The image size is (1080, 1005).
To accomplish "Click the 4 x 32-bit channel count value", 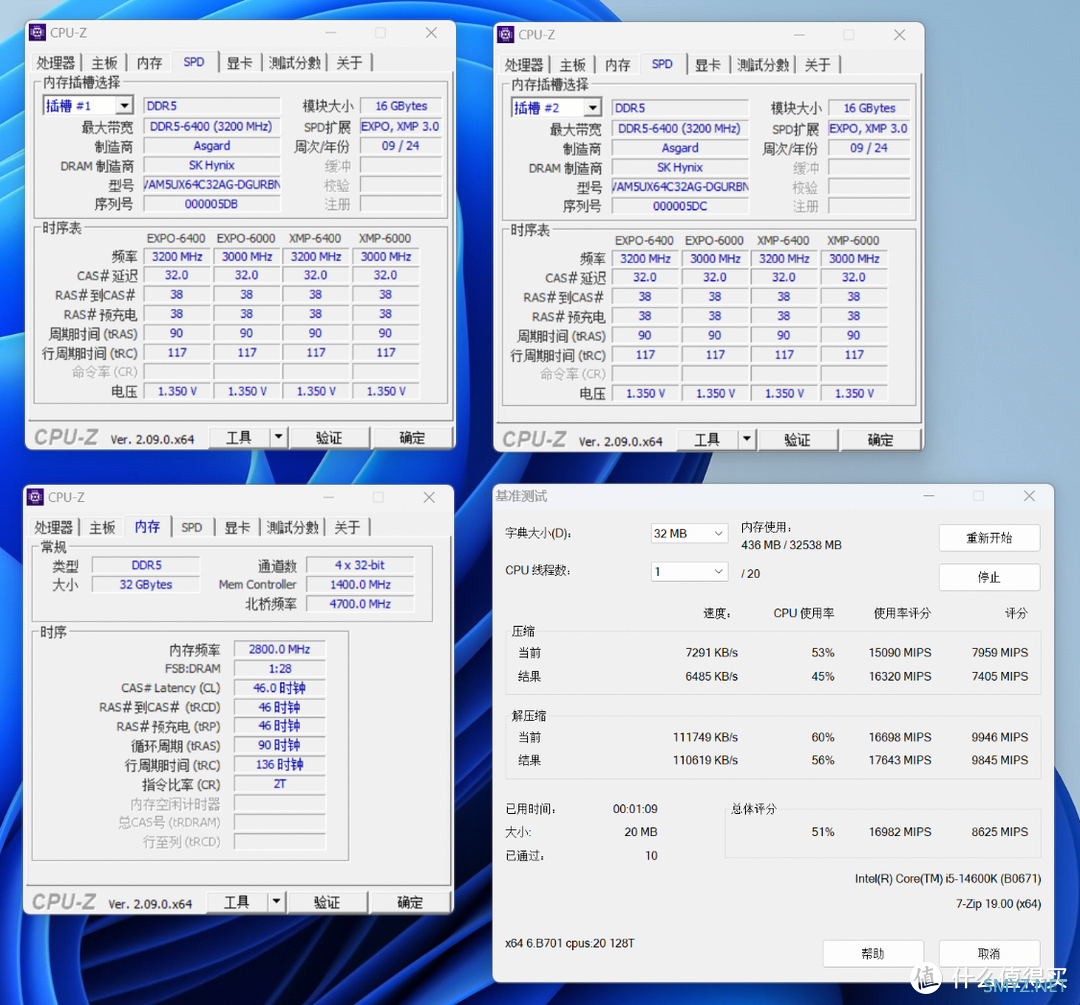I will coord(360,565).
